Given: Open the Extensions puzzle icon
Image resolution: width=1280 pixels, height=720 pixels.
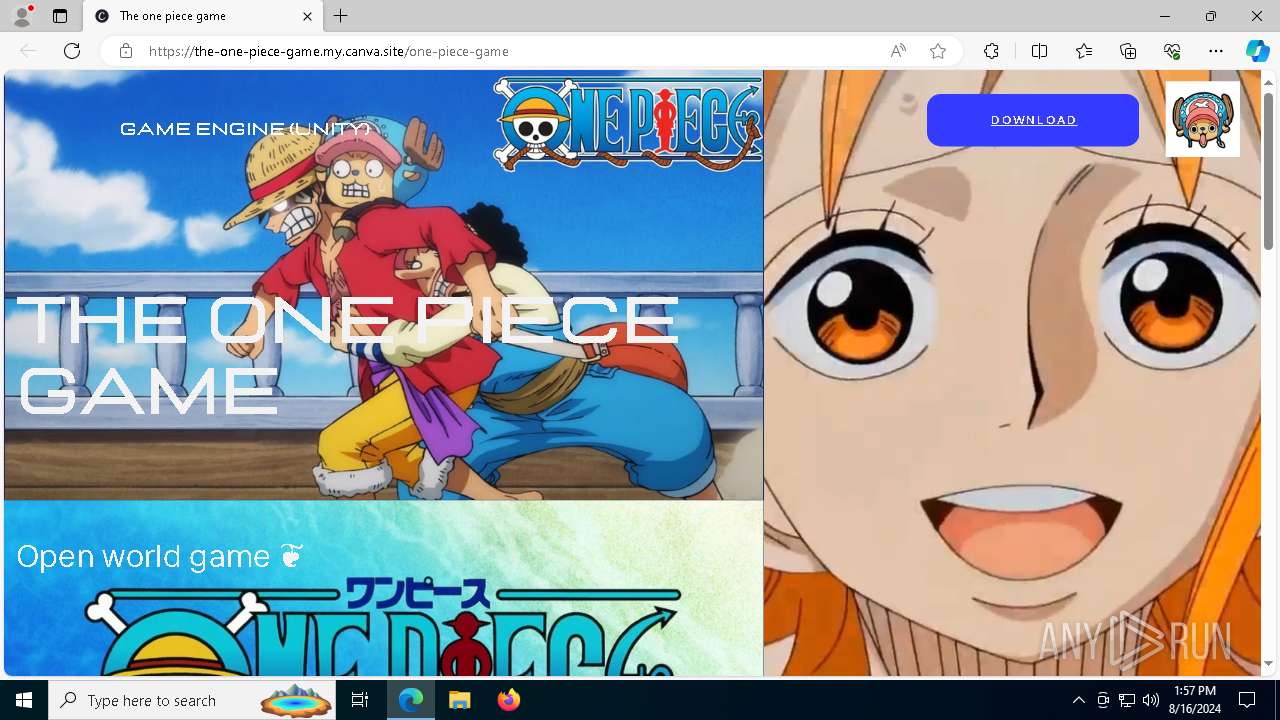Looking at the screenshot, I should click(x=991, y=51).
